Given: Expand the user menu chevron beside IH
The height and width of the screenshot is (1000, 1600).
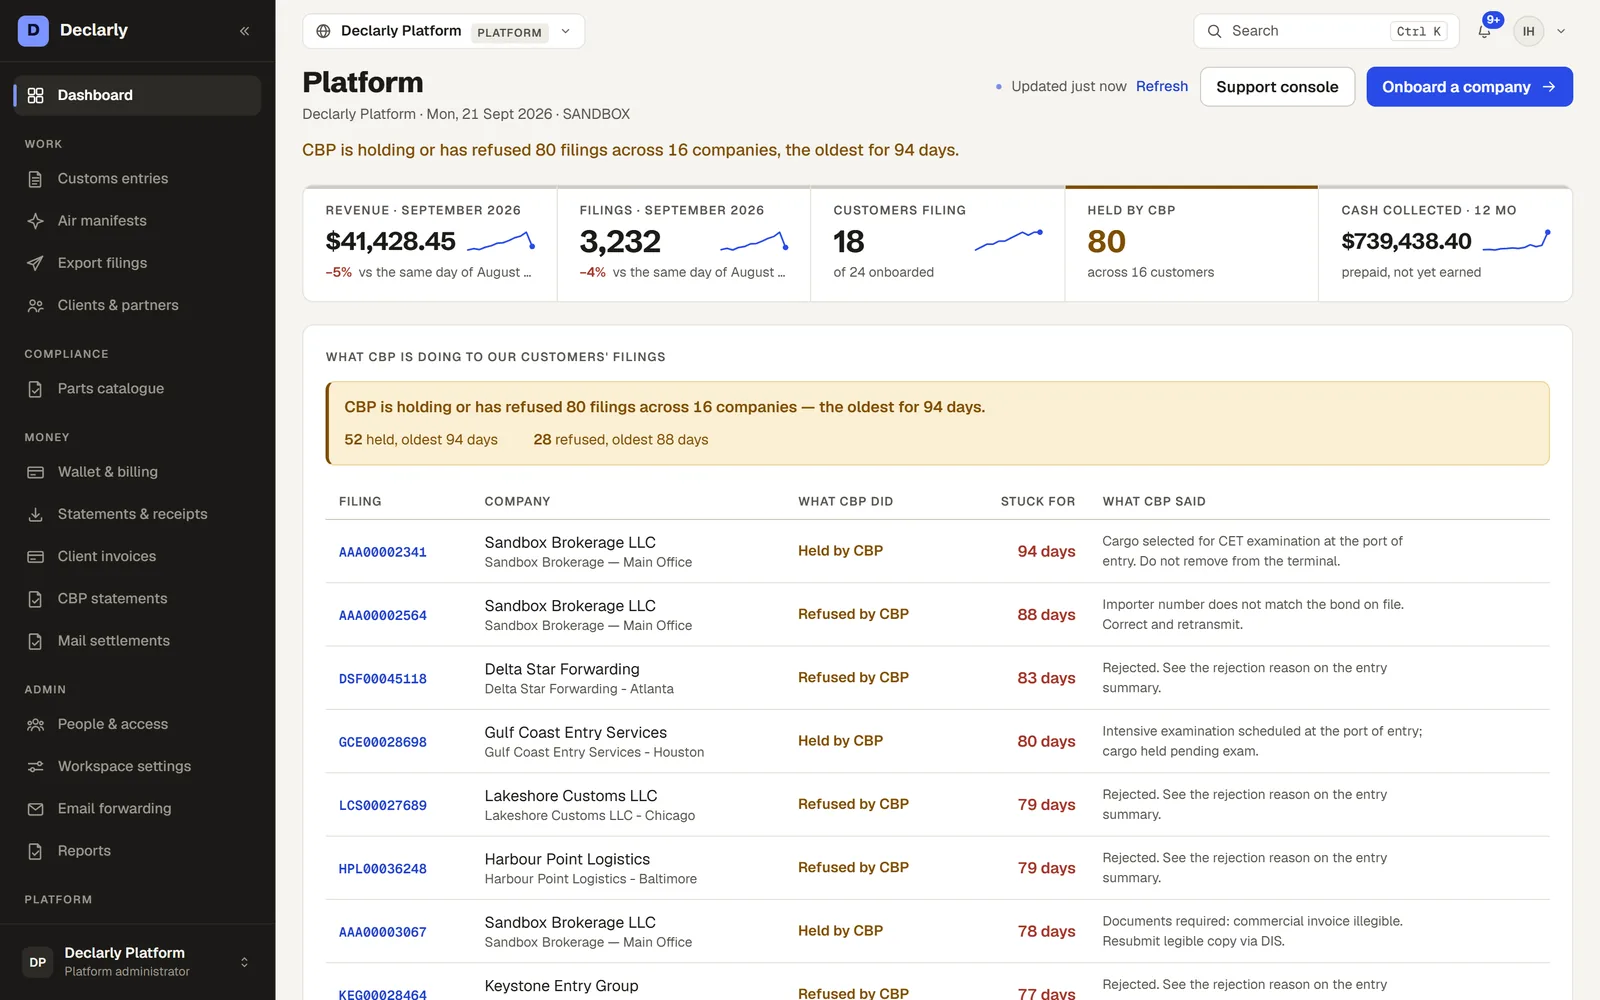Looking at the screenshot, I should point(1561,31).
